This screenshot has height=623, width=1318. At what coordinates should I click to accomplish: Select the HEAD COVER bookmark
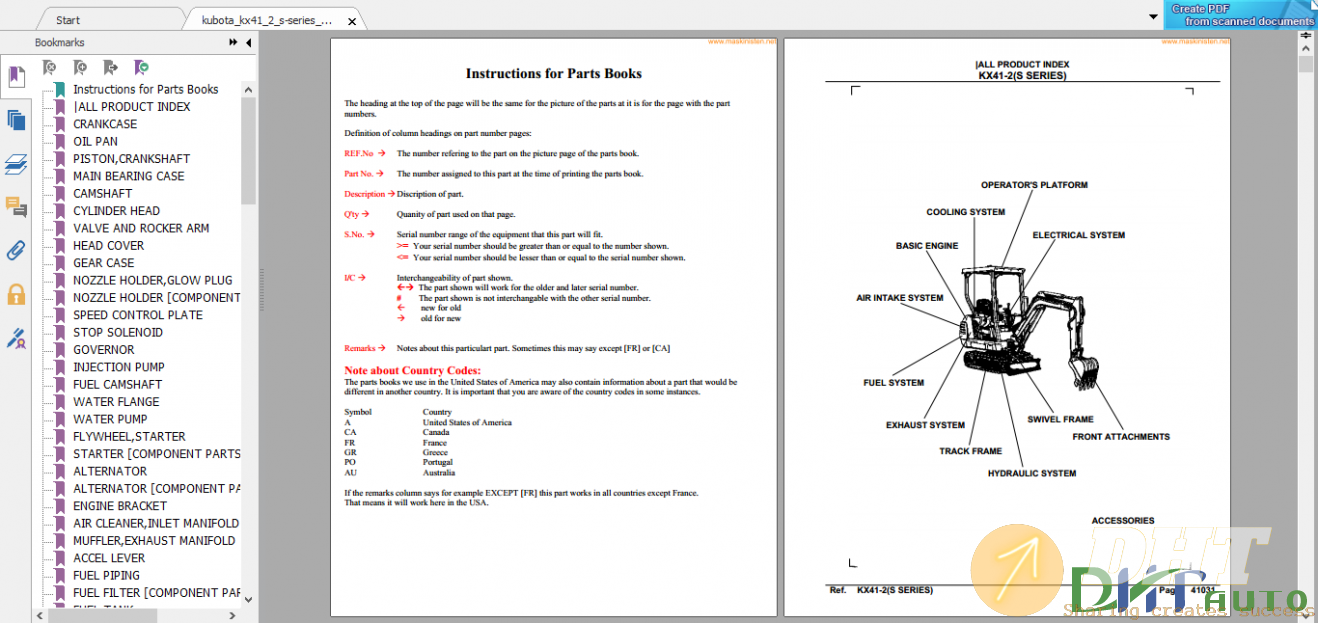(x=108, y=245)
